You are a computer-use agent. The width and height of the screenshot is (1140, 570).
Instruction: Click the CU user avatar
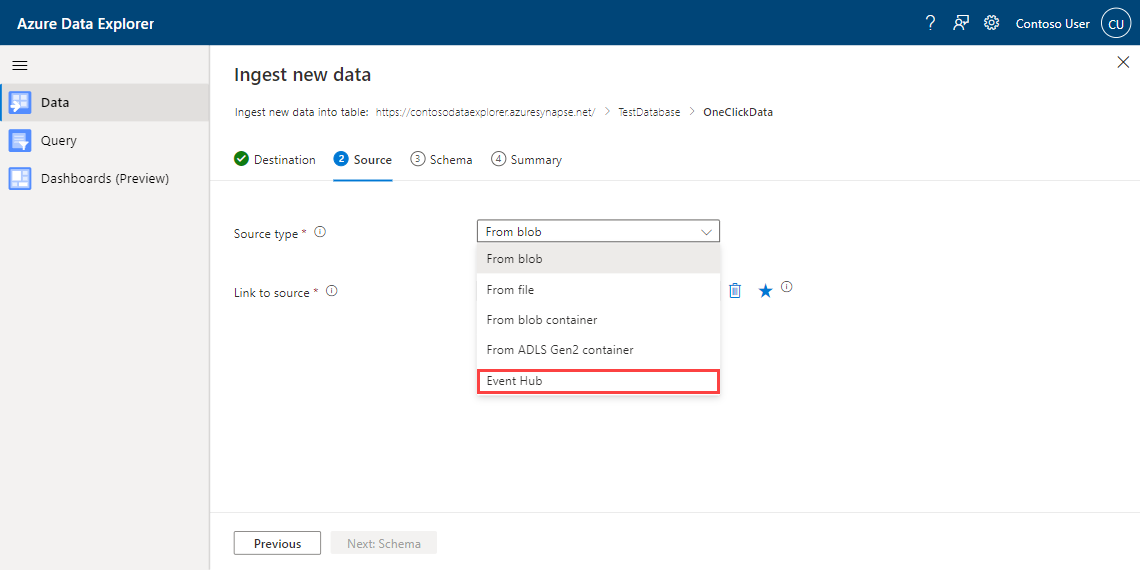coord(1116,23)
